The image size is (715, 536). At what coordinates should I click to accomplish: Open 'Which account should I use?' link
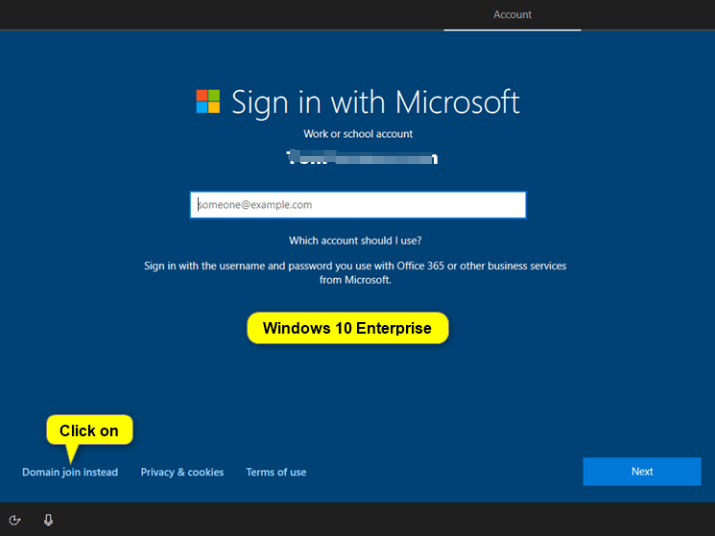pyautogui.click(x=355, y=241)
